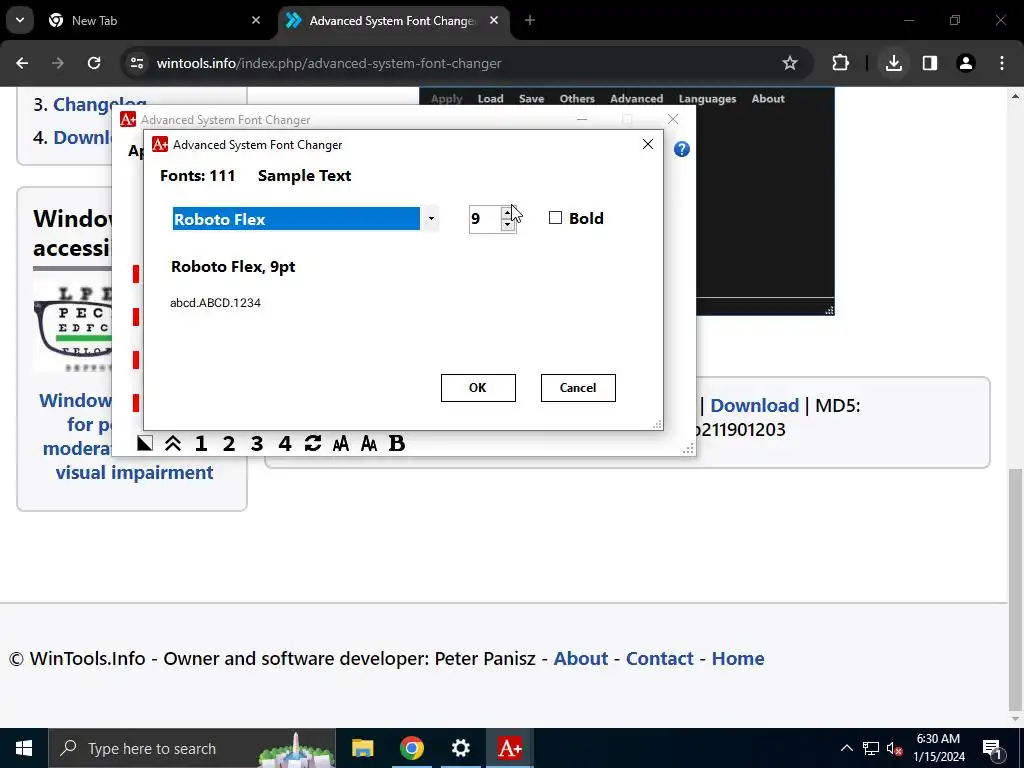The image size is (1024, 768).
Task: Click the font size field showing 9
Action: click(485, 219)
